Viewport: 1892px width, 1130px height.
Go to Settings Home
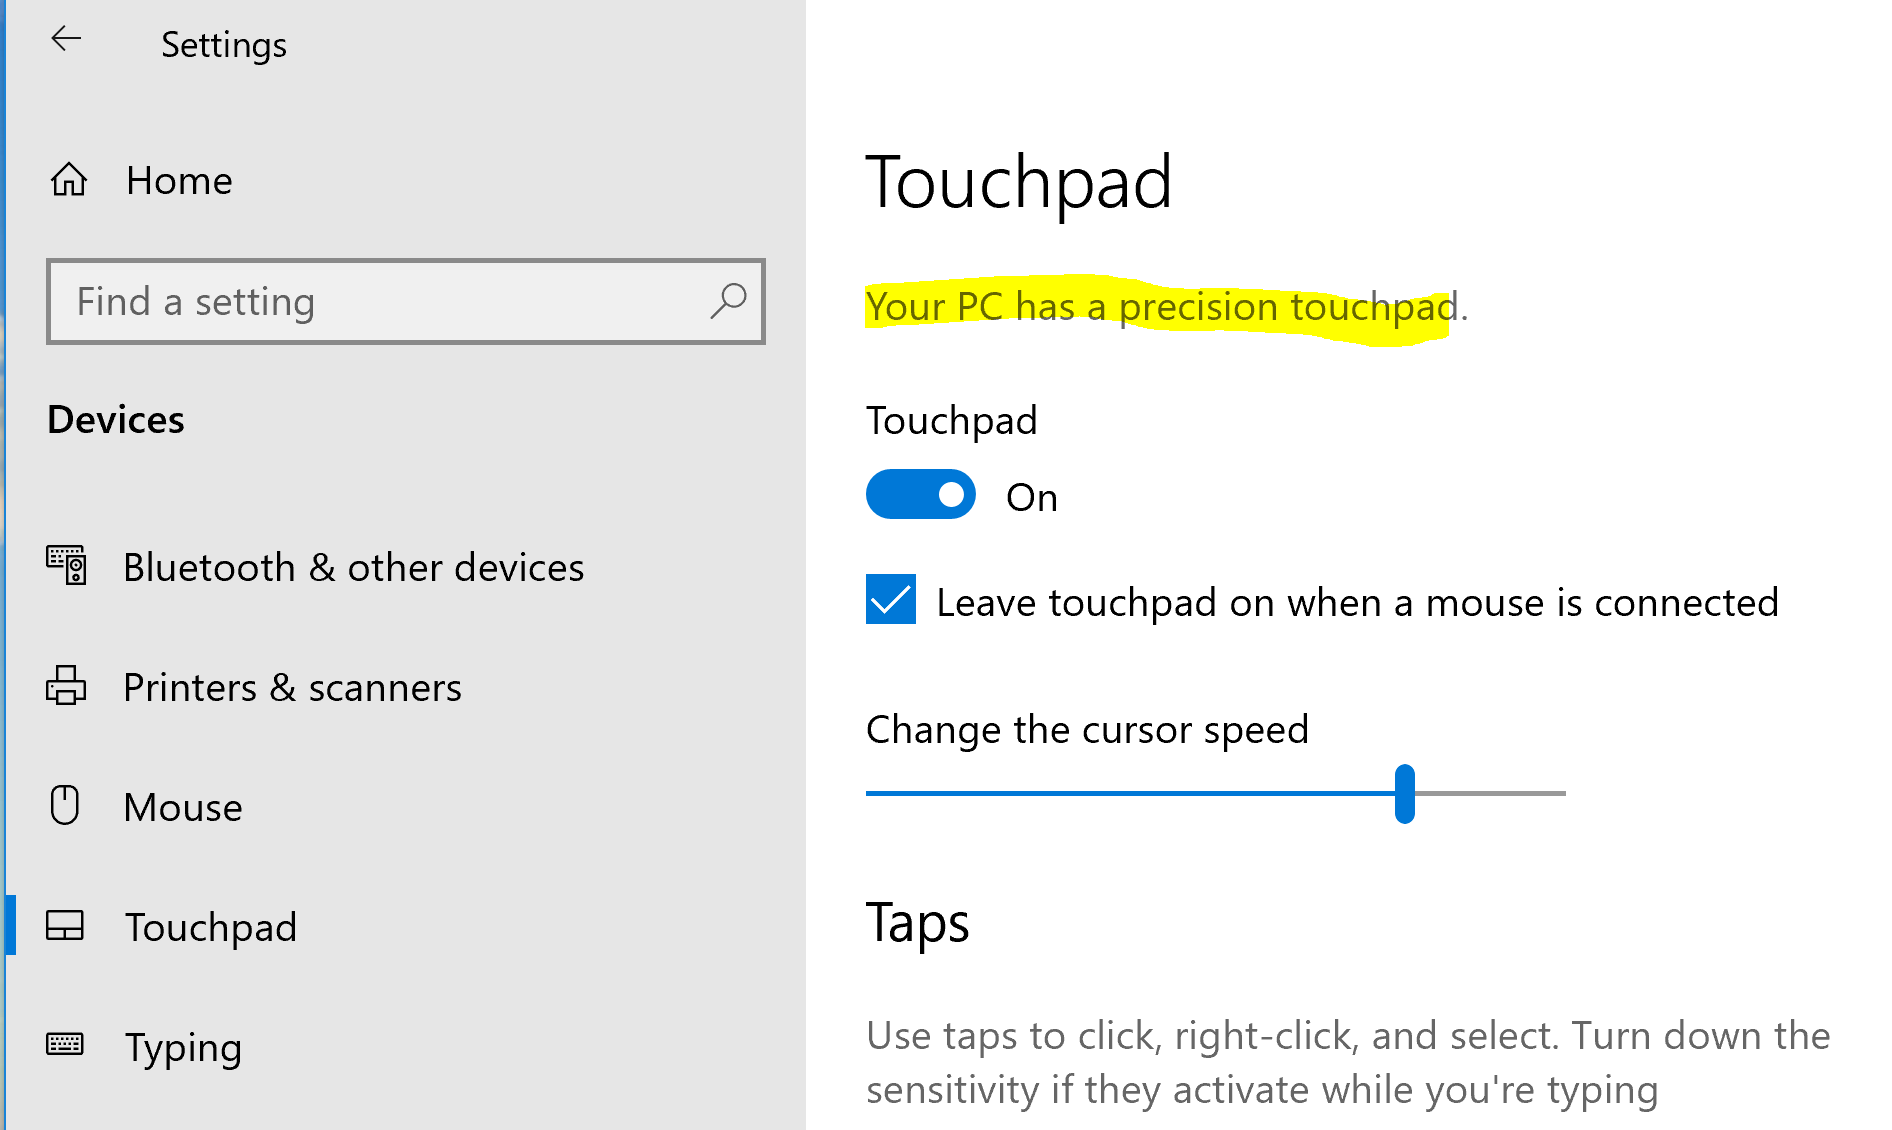coord(178,179)
